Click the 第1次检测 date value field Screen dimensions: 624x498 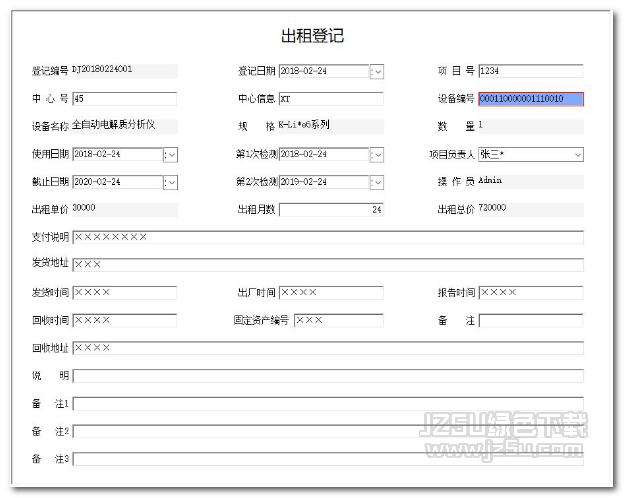324,154
